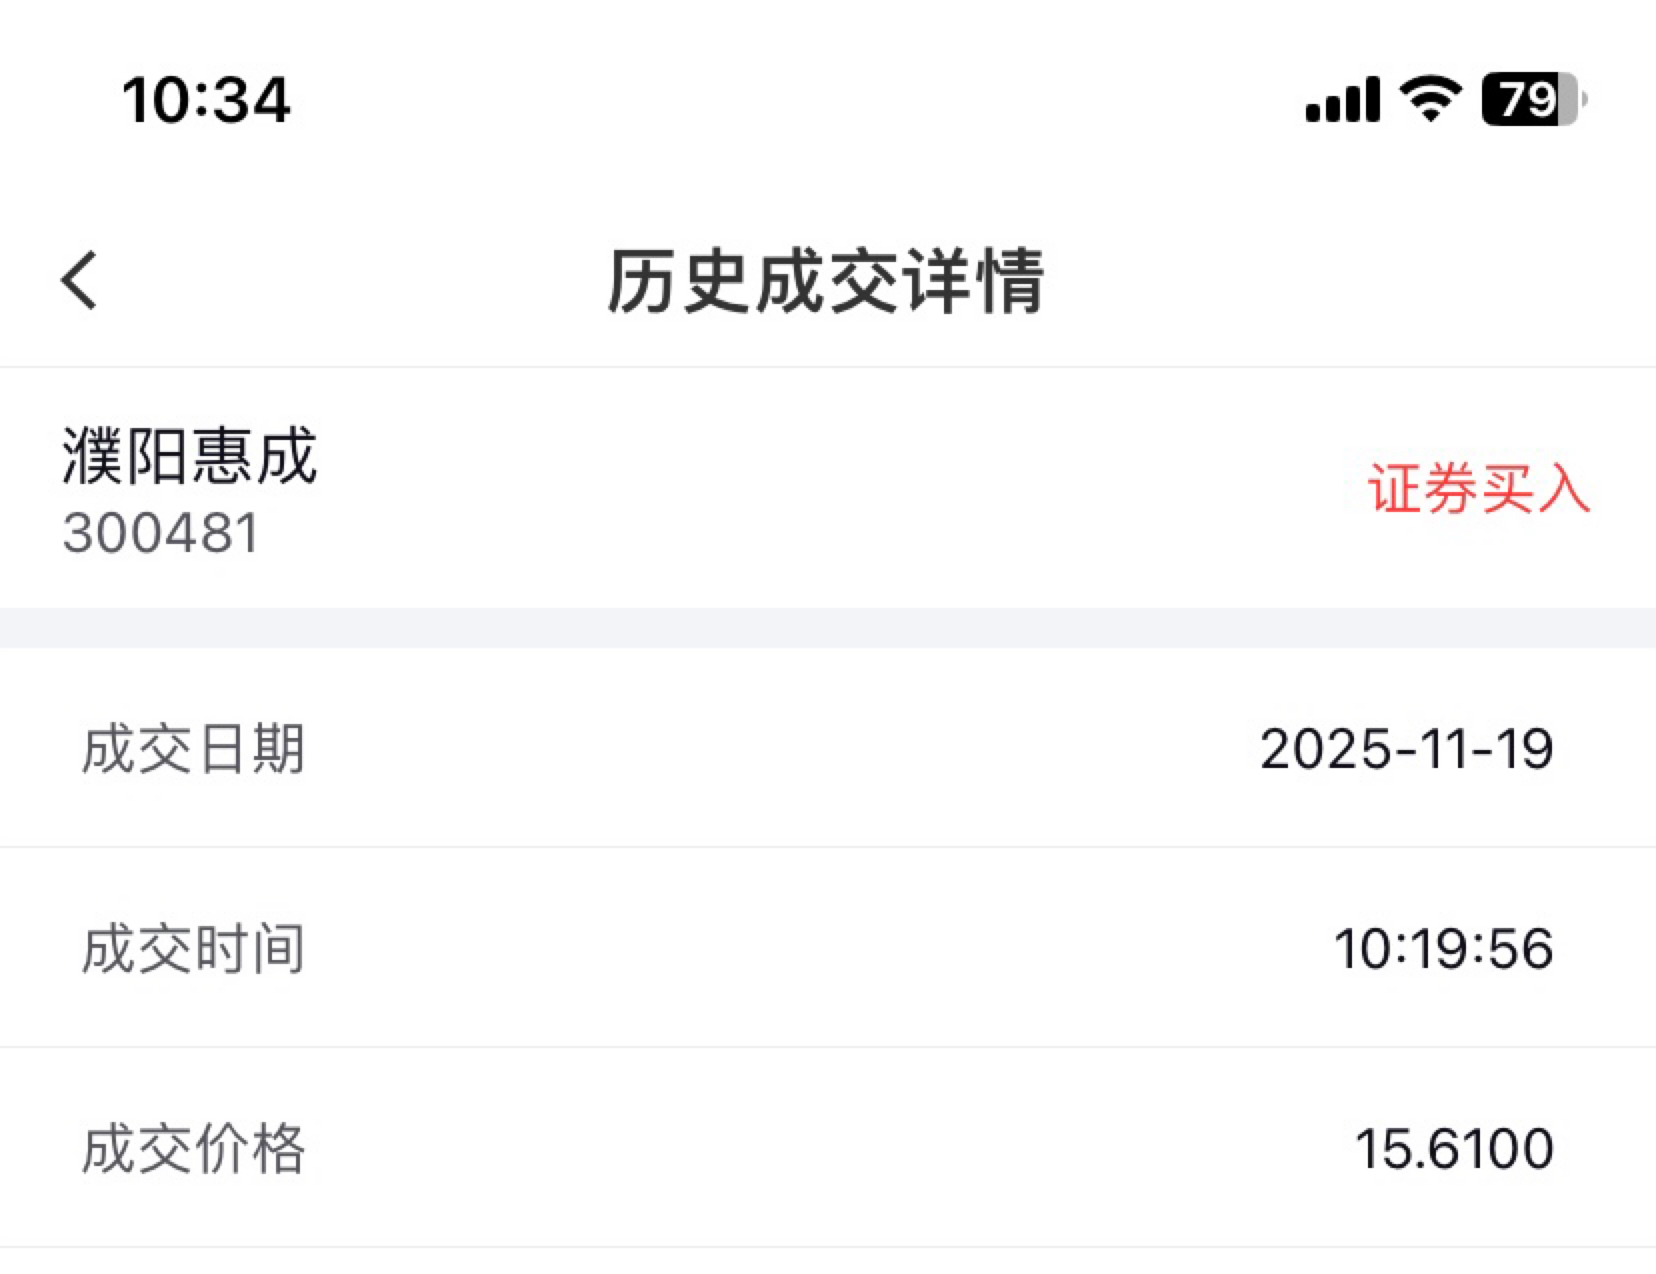
Task: Select the 成交价格 row label
Action: pos(193,1148)
